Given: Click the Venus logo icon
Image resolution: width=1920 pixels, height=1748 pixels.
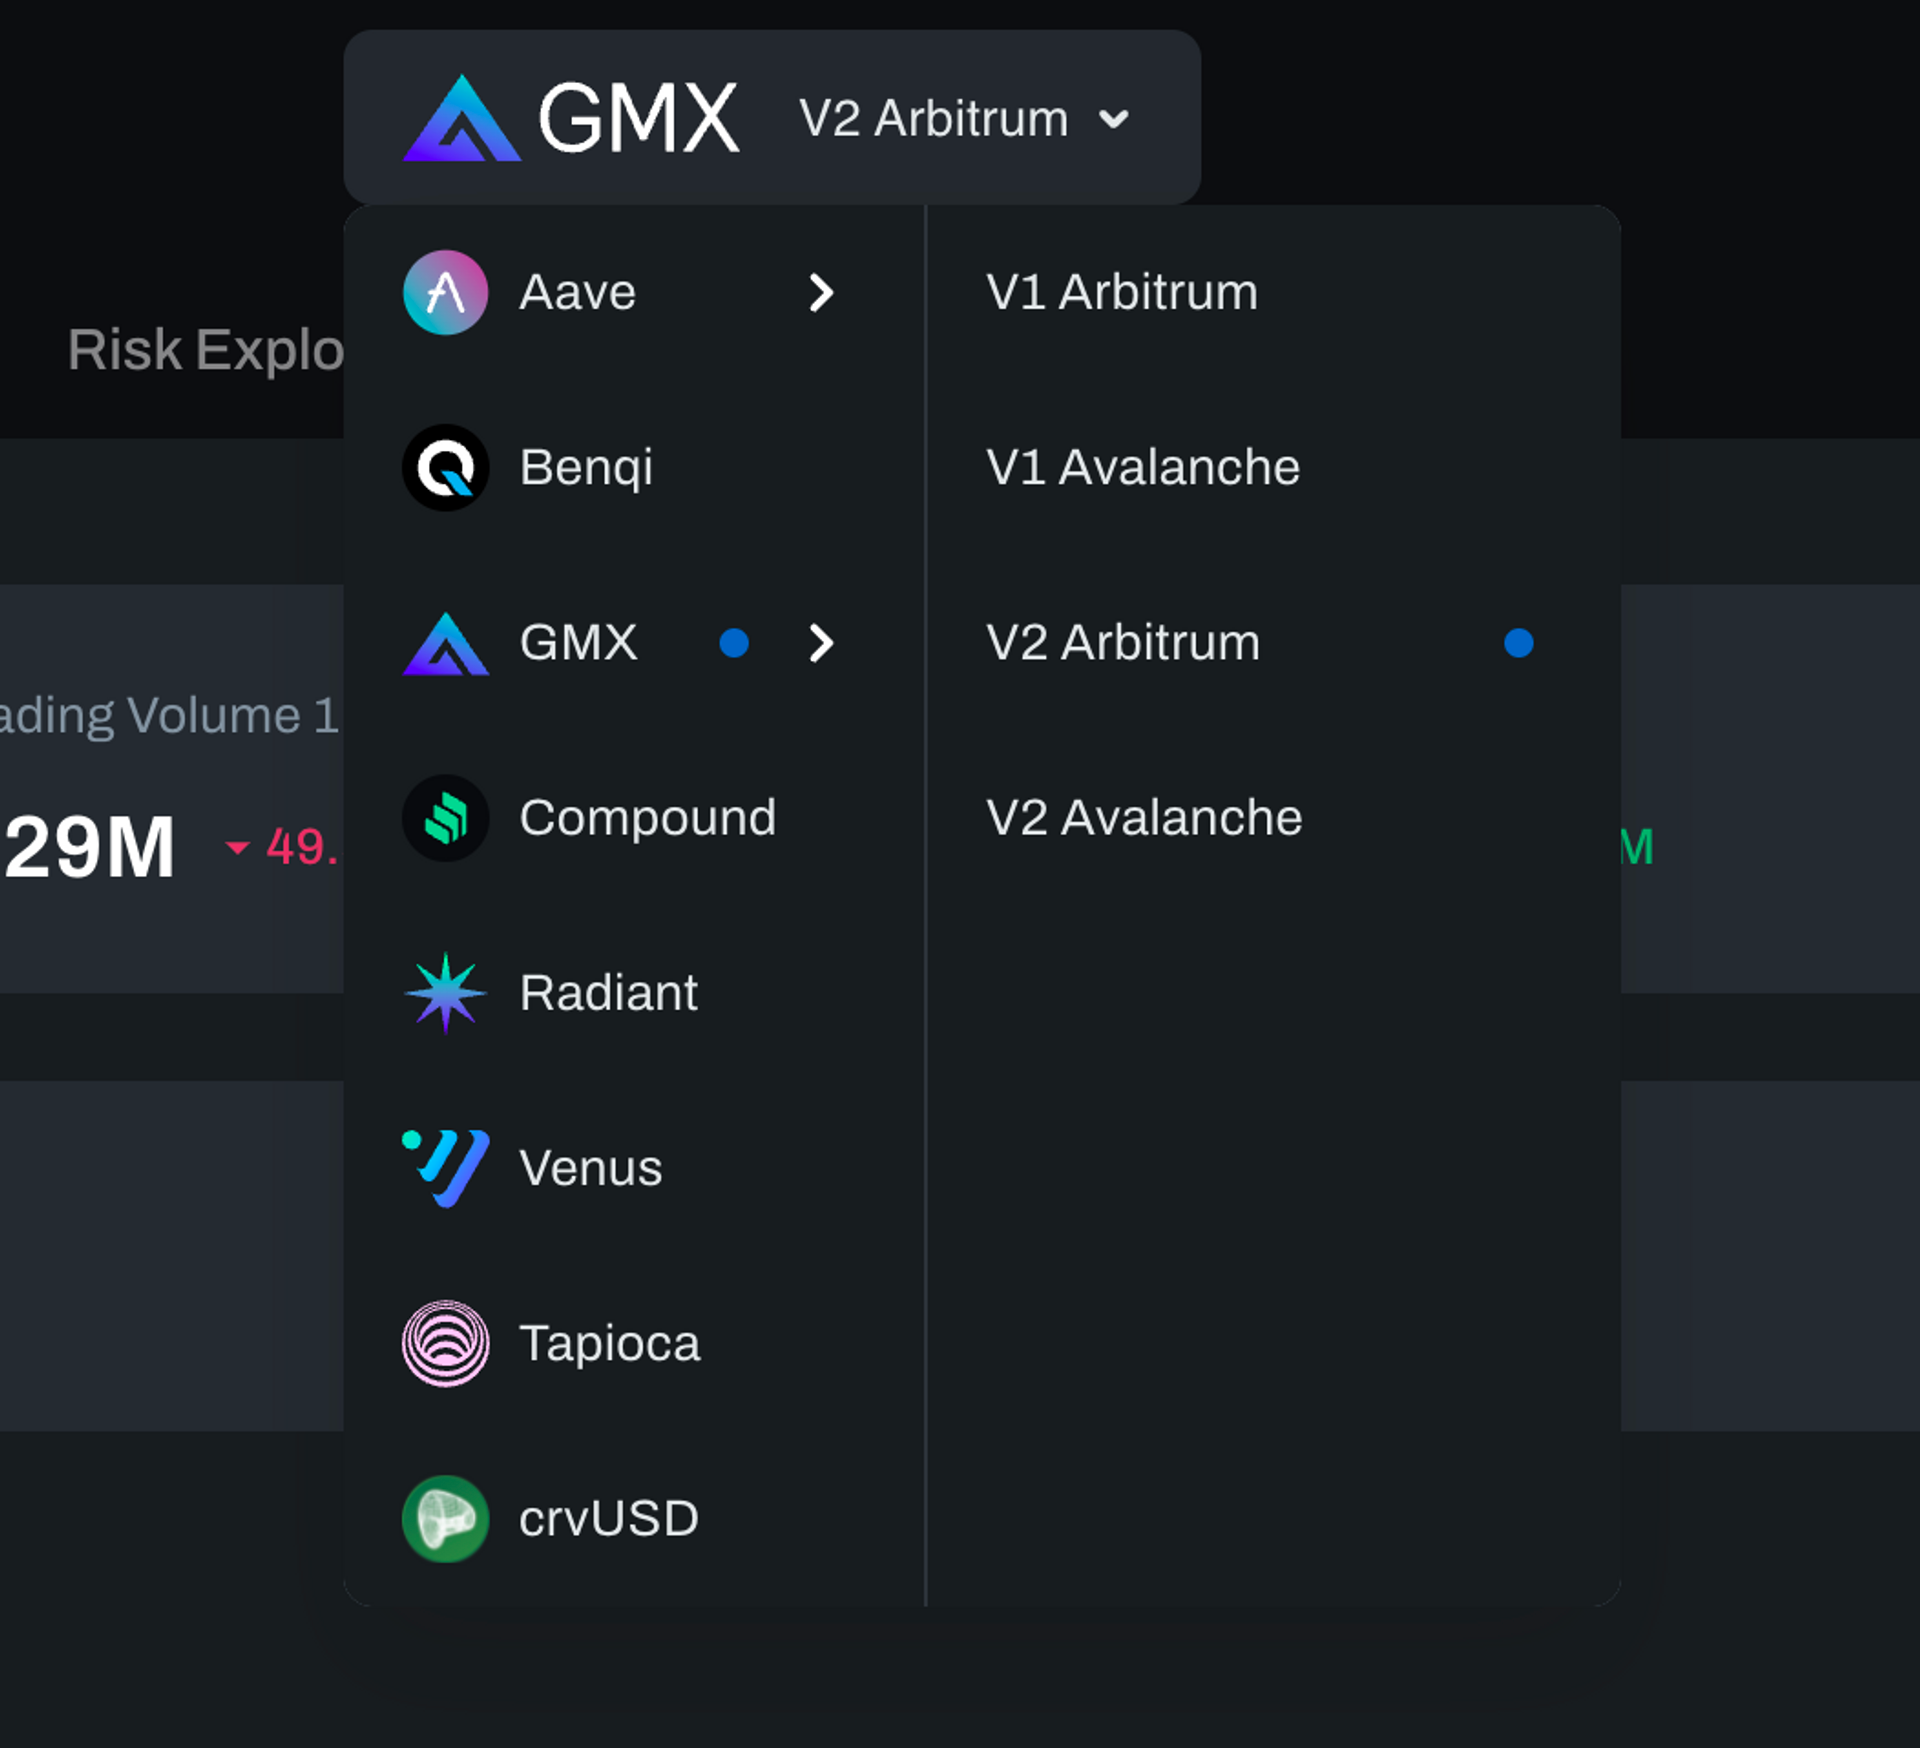Looking at the screenshot, I should tap(445, 1168).
